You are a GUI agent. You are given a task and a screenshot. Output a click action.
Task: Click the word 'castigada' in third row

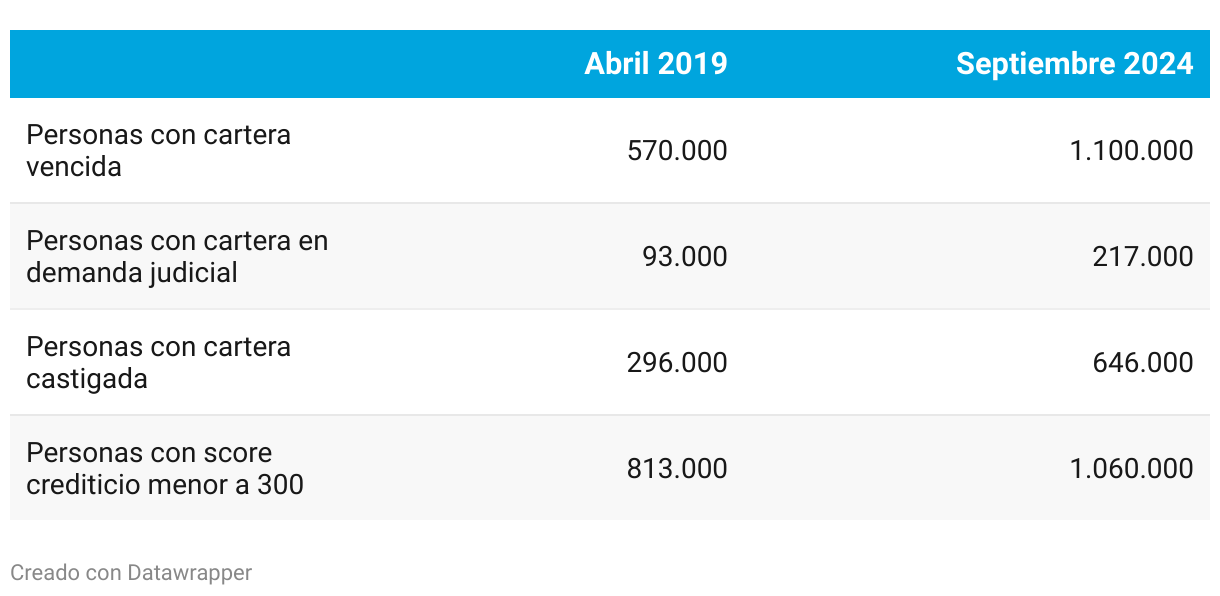87,379
